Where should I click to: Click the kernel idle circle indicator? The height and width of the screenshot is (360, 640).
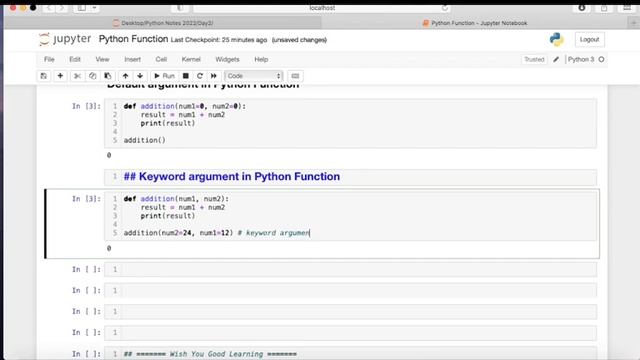(x=601, y=59)
